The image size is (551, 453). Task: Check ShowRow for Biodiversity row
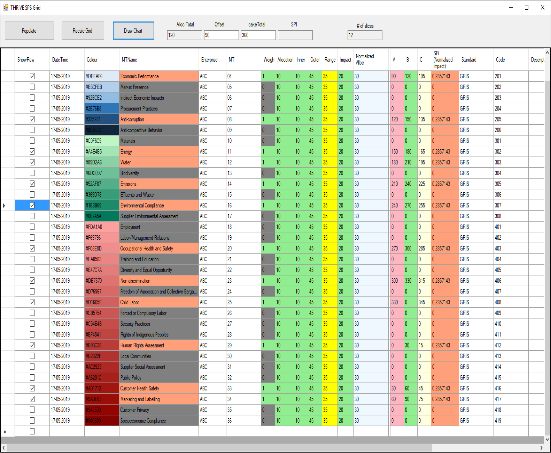pos(32,173)
